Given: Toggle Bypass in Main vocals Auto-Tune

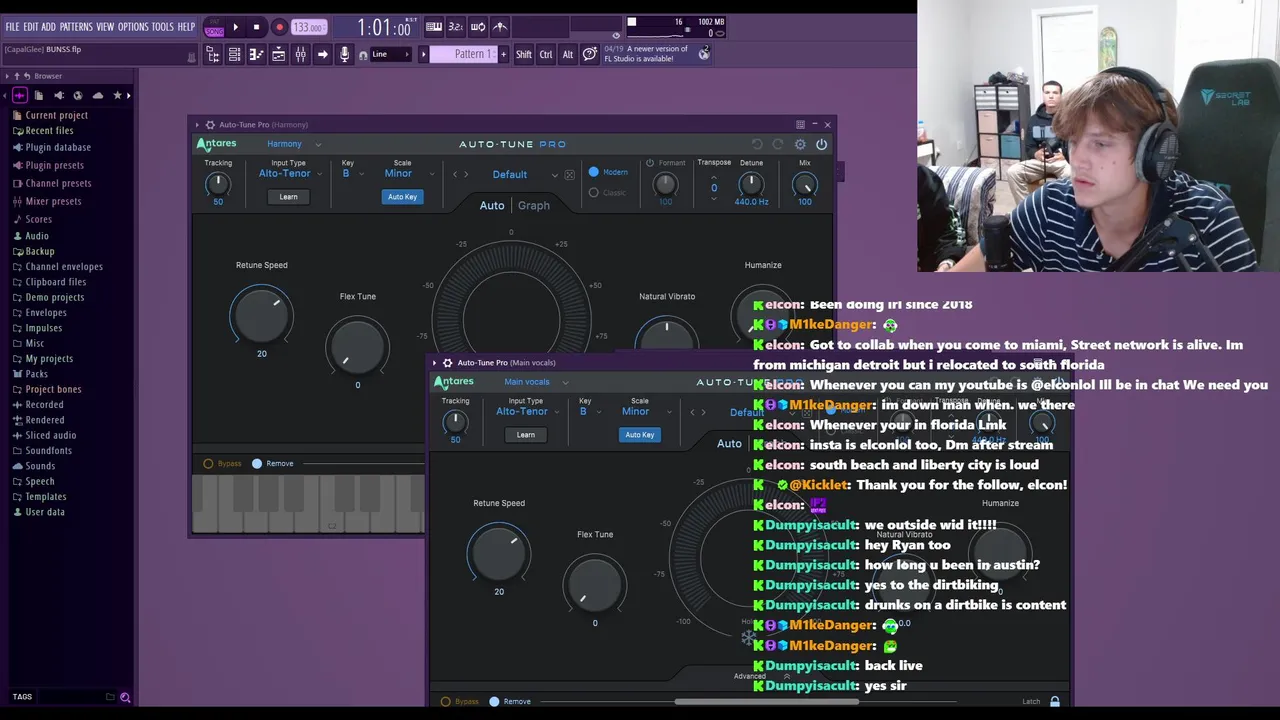Looking at the screenshot, I should click(x=446, y=701).
